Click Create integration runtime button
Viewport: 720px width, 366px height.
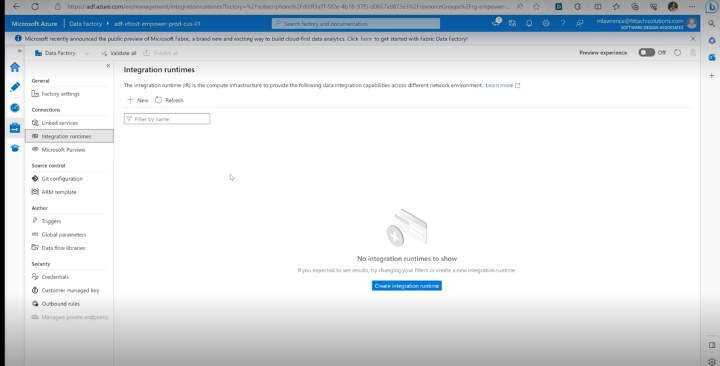[x=407, y=286]
